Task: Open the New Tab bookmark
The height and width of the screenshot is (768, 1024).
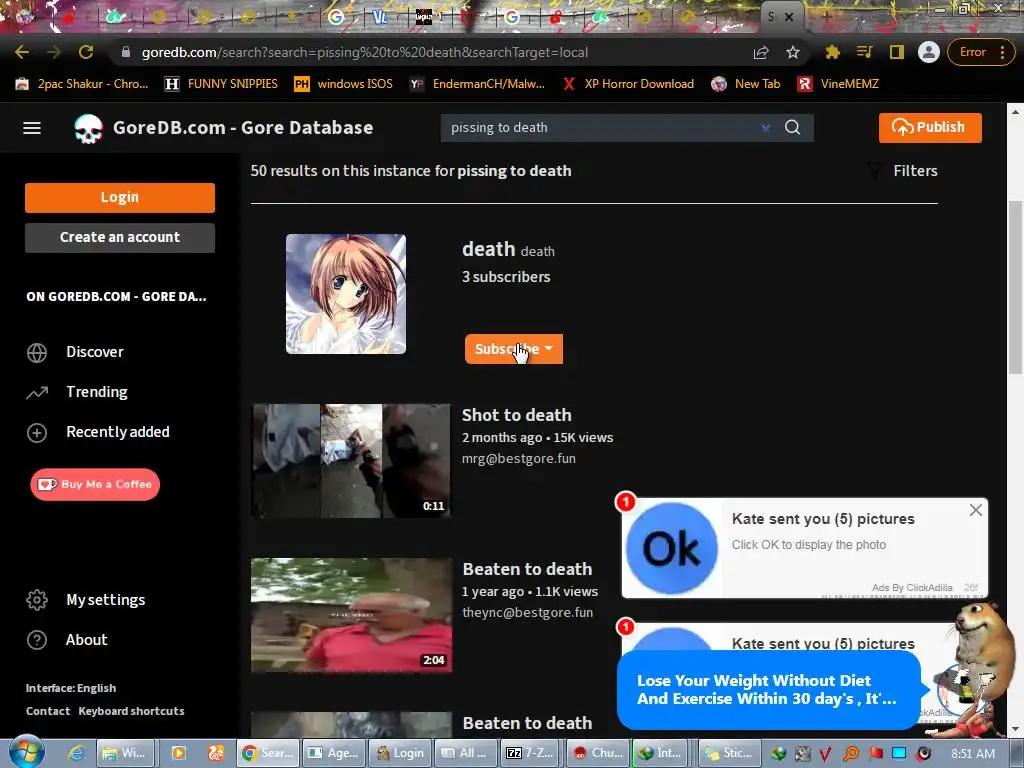Action: tap(746, 84)
